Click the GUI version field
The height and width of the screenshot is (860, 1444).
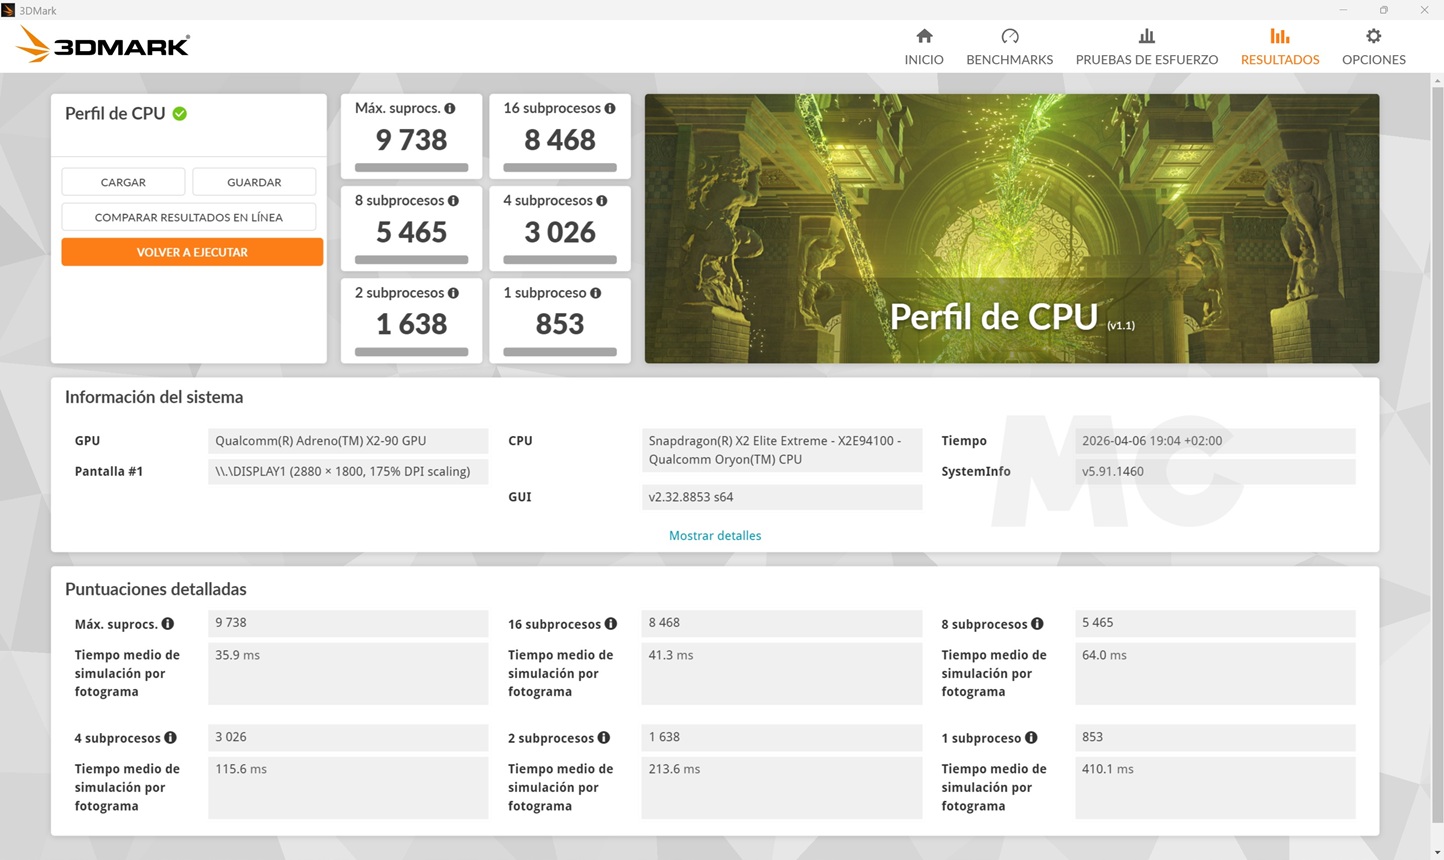783,496
